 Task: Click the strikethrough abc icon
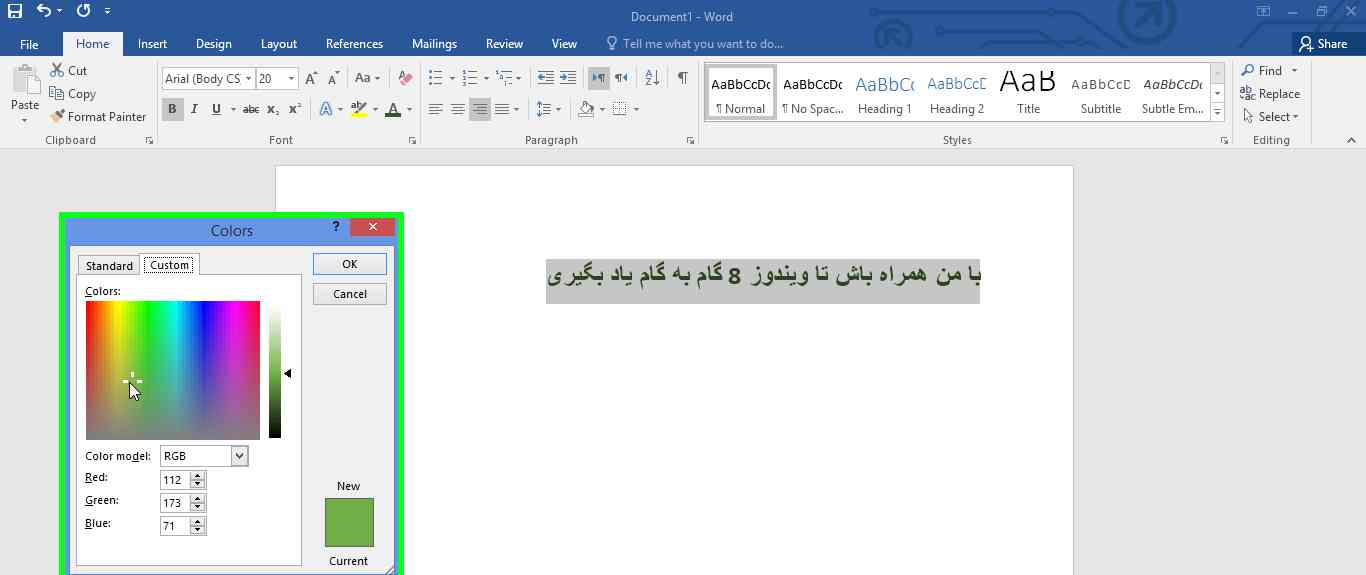(x=251, y=109)
